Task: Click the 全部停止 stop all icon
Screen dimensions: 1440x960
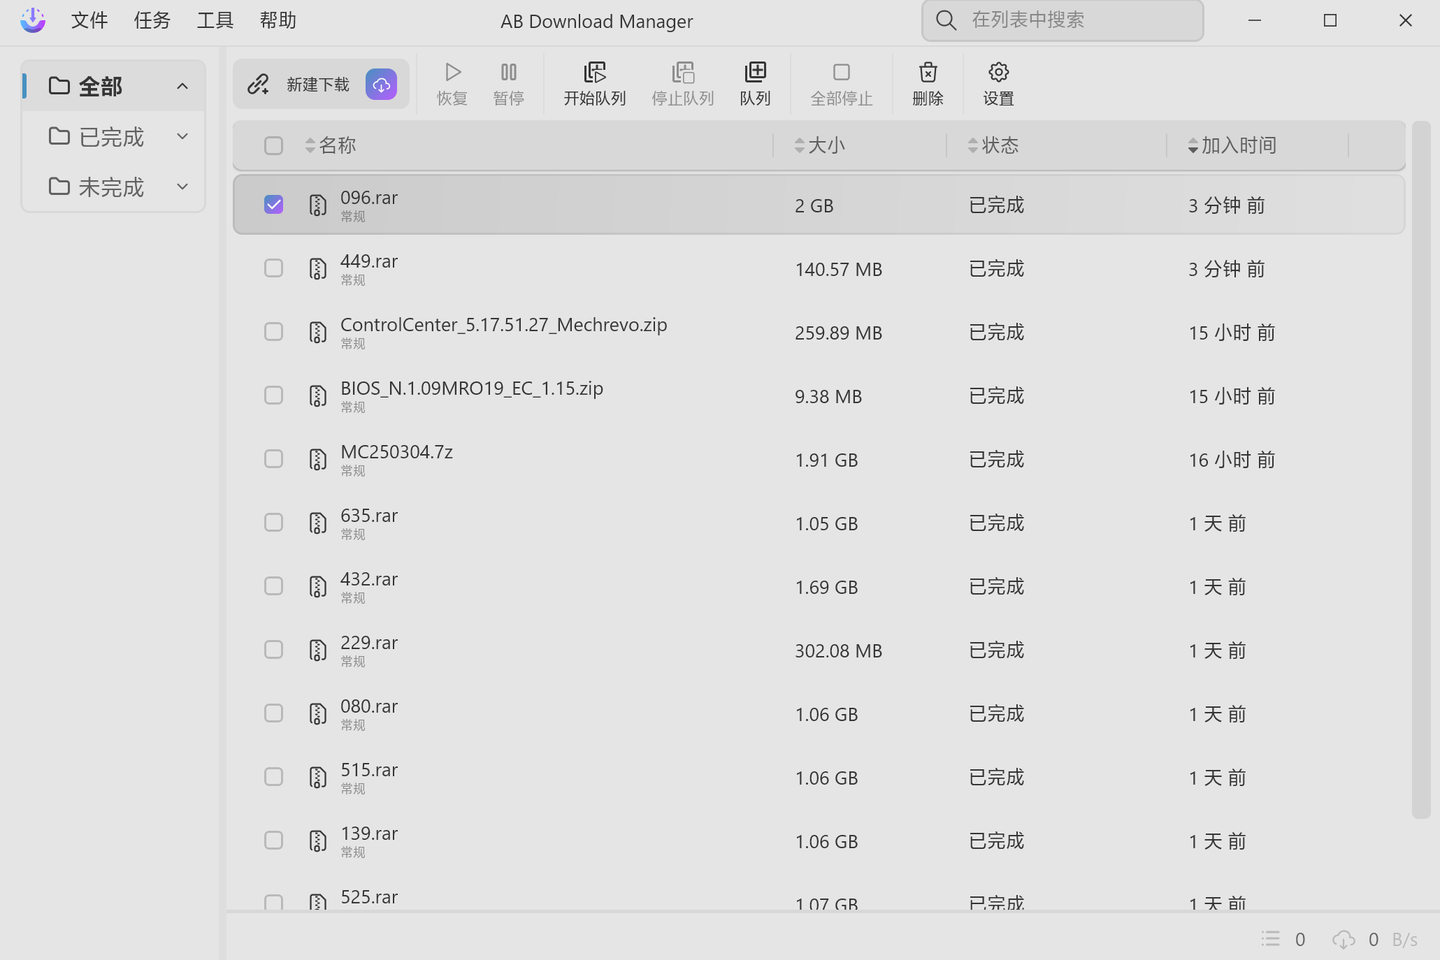Action: pos(842,72)
